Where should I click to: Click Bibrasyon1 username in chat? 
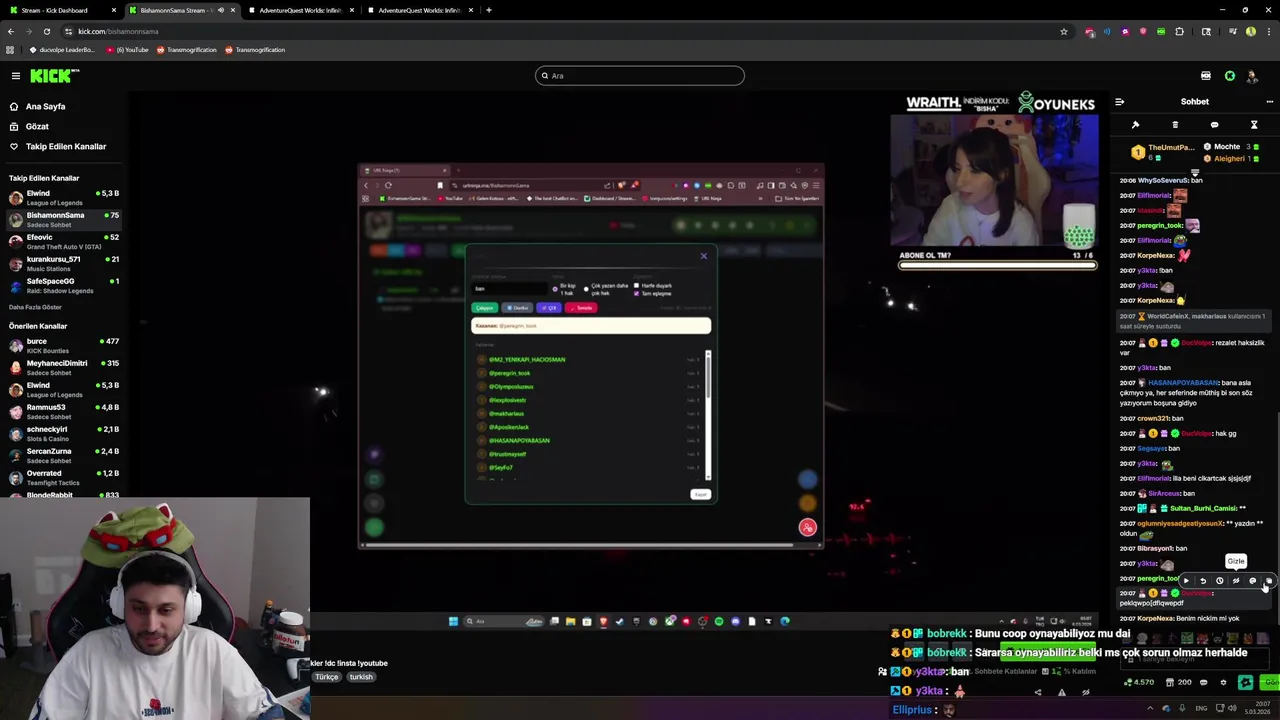coord(1155,549)
